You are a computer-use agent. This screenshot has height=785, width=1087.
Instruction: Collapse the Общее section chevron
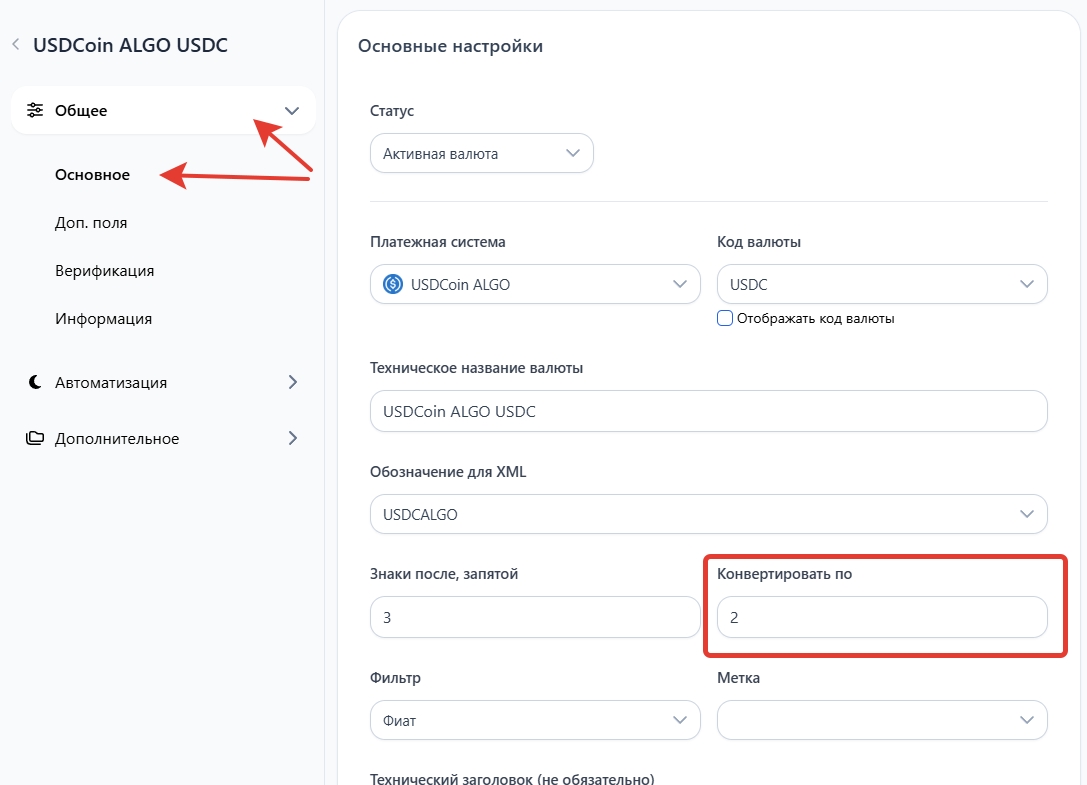point(292,110)
